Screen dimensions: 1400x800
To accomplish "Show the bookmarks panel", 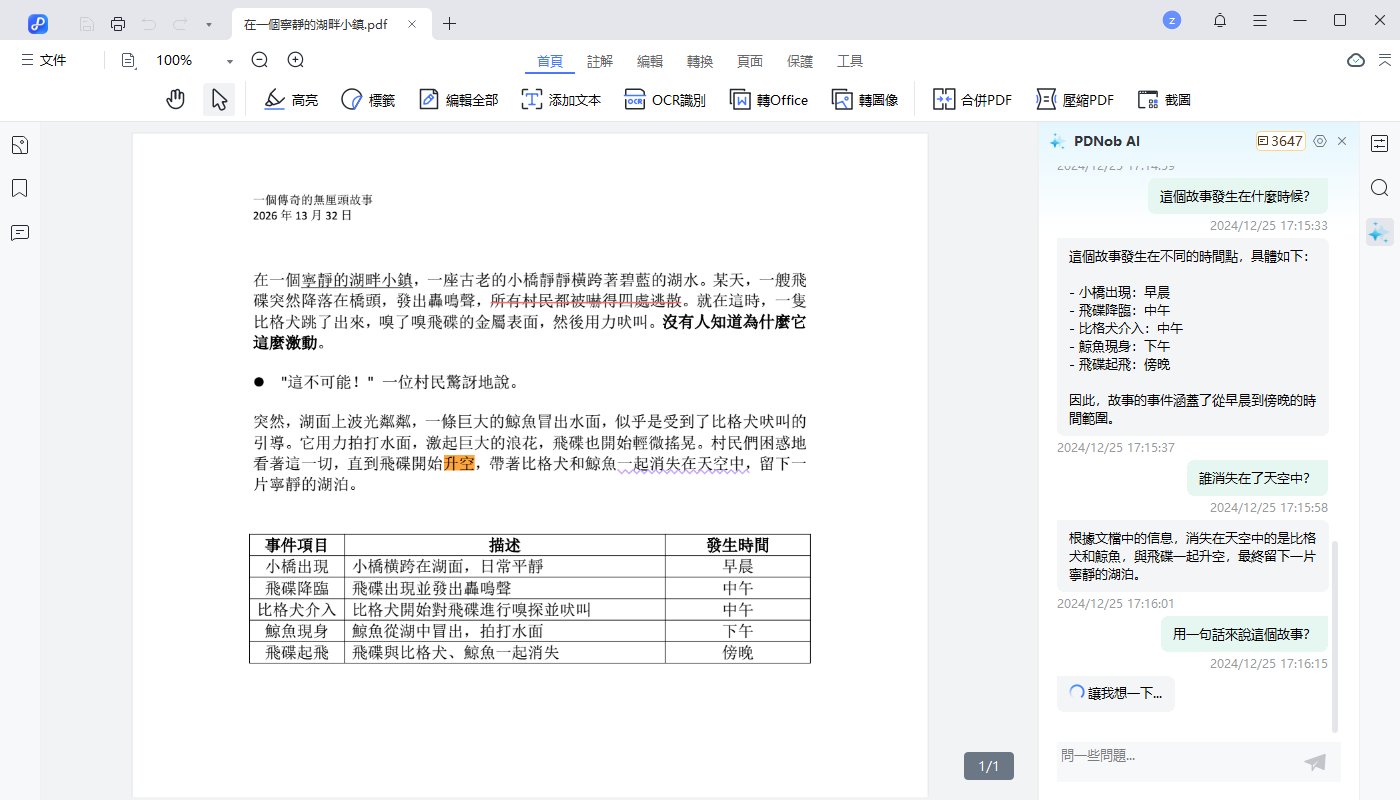I will (19, 188).
